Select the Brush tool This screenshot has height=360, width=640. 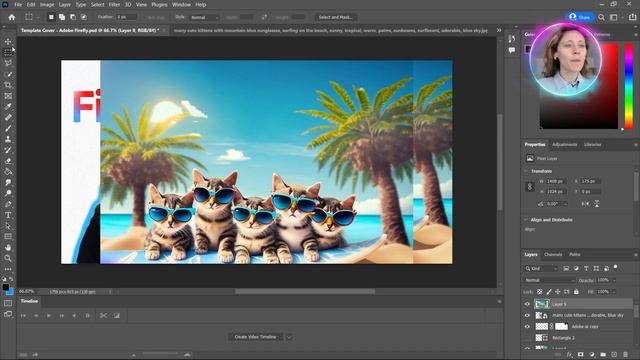[8, 128]
